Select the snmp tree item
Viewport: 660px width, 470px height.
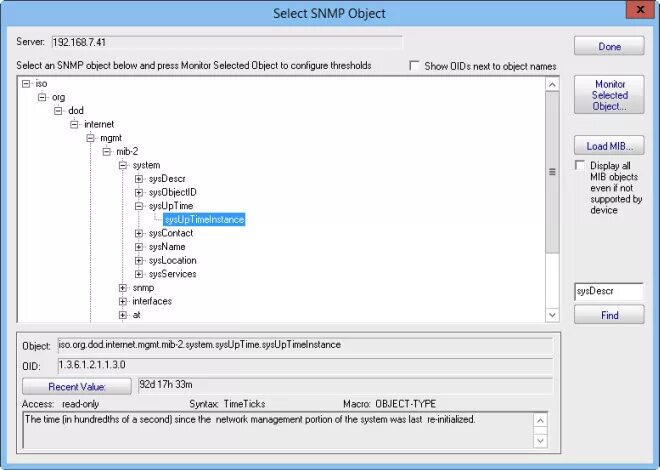pos(144,288)
